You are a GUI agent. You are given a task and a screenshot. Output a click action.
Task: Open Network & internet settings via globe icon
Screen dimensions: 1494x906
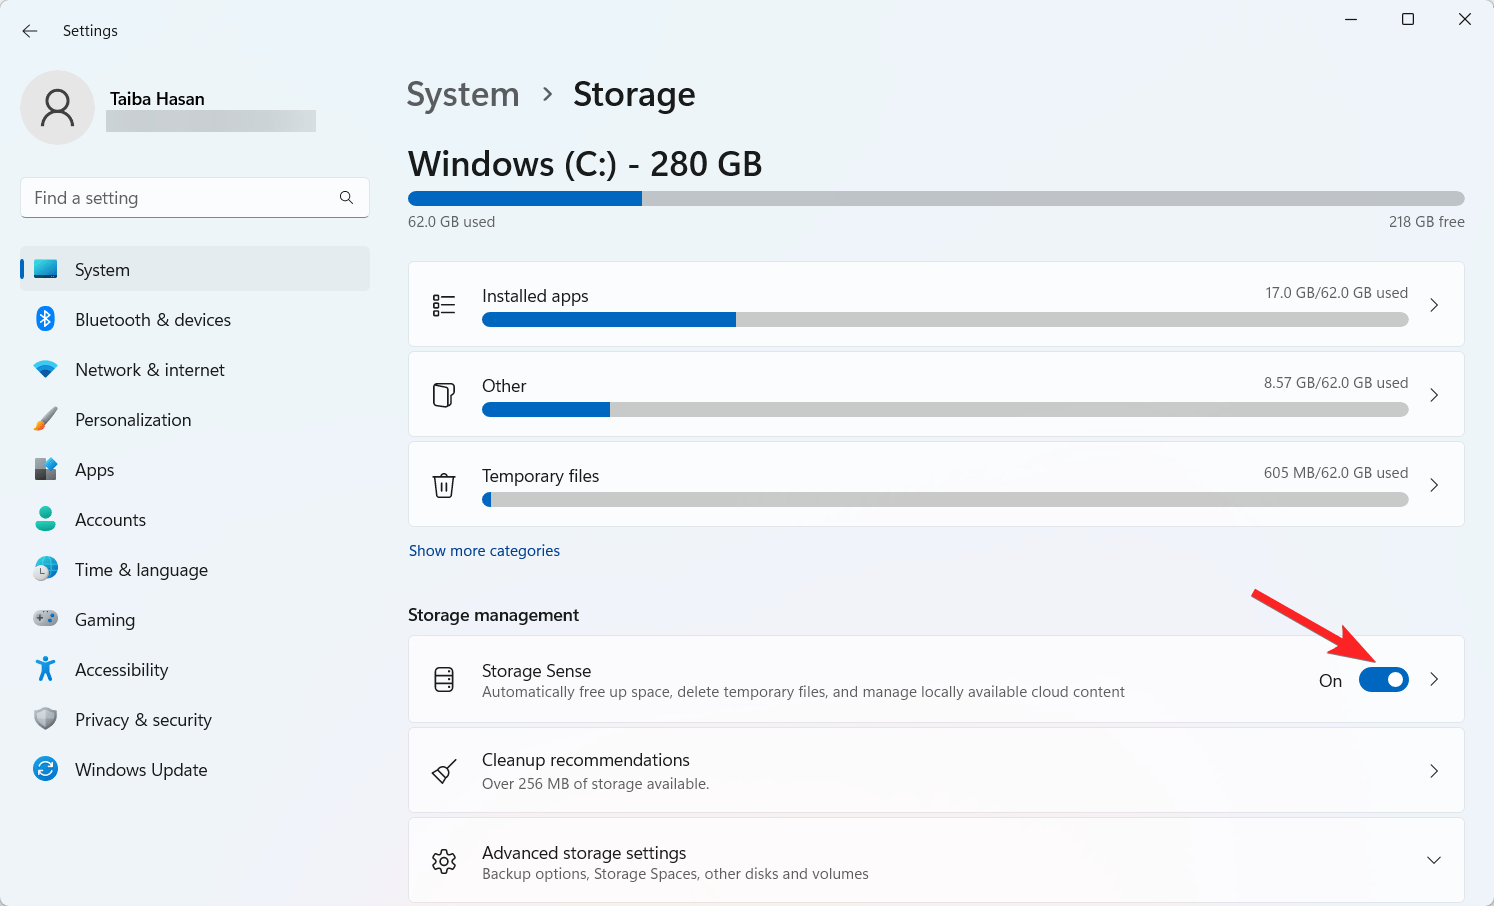[46, 369]
